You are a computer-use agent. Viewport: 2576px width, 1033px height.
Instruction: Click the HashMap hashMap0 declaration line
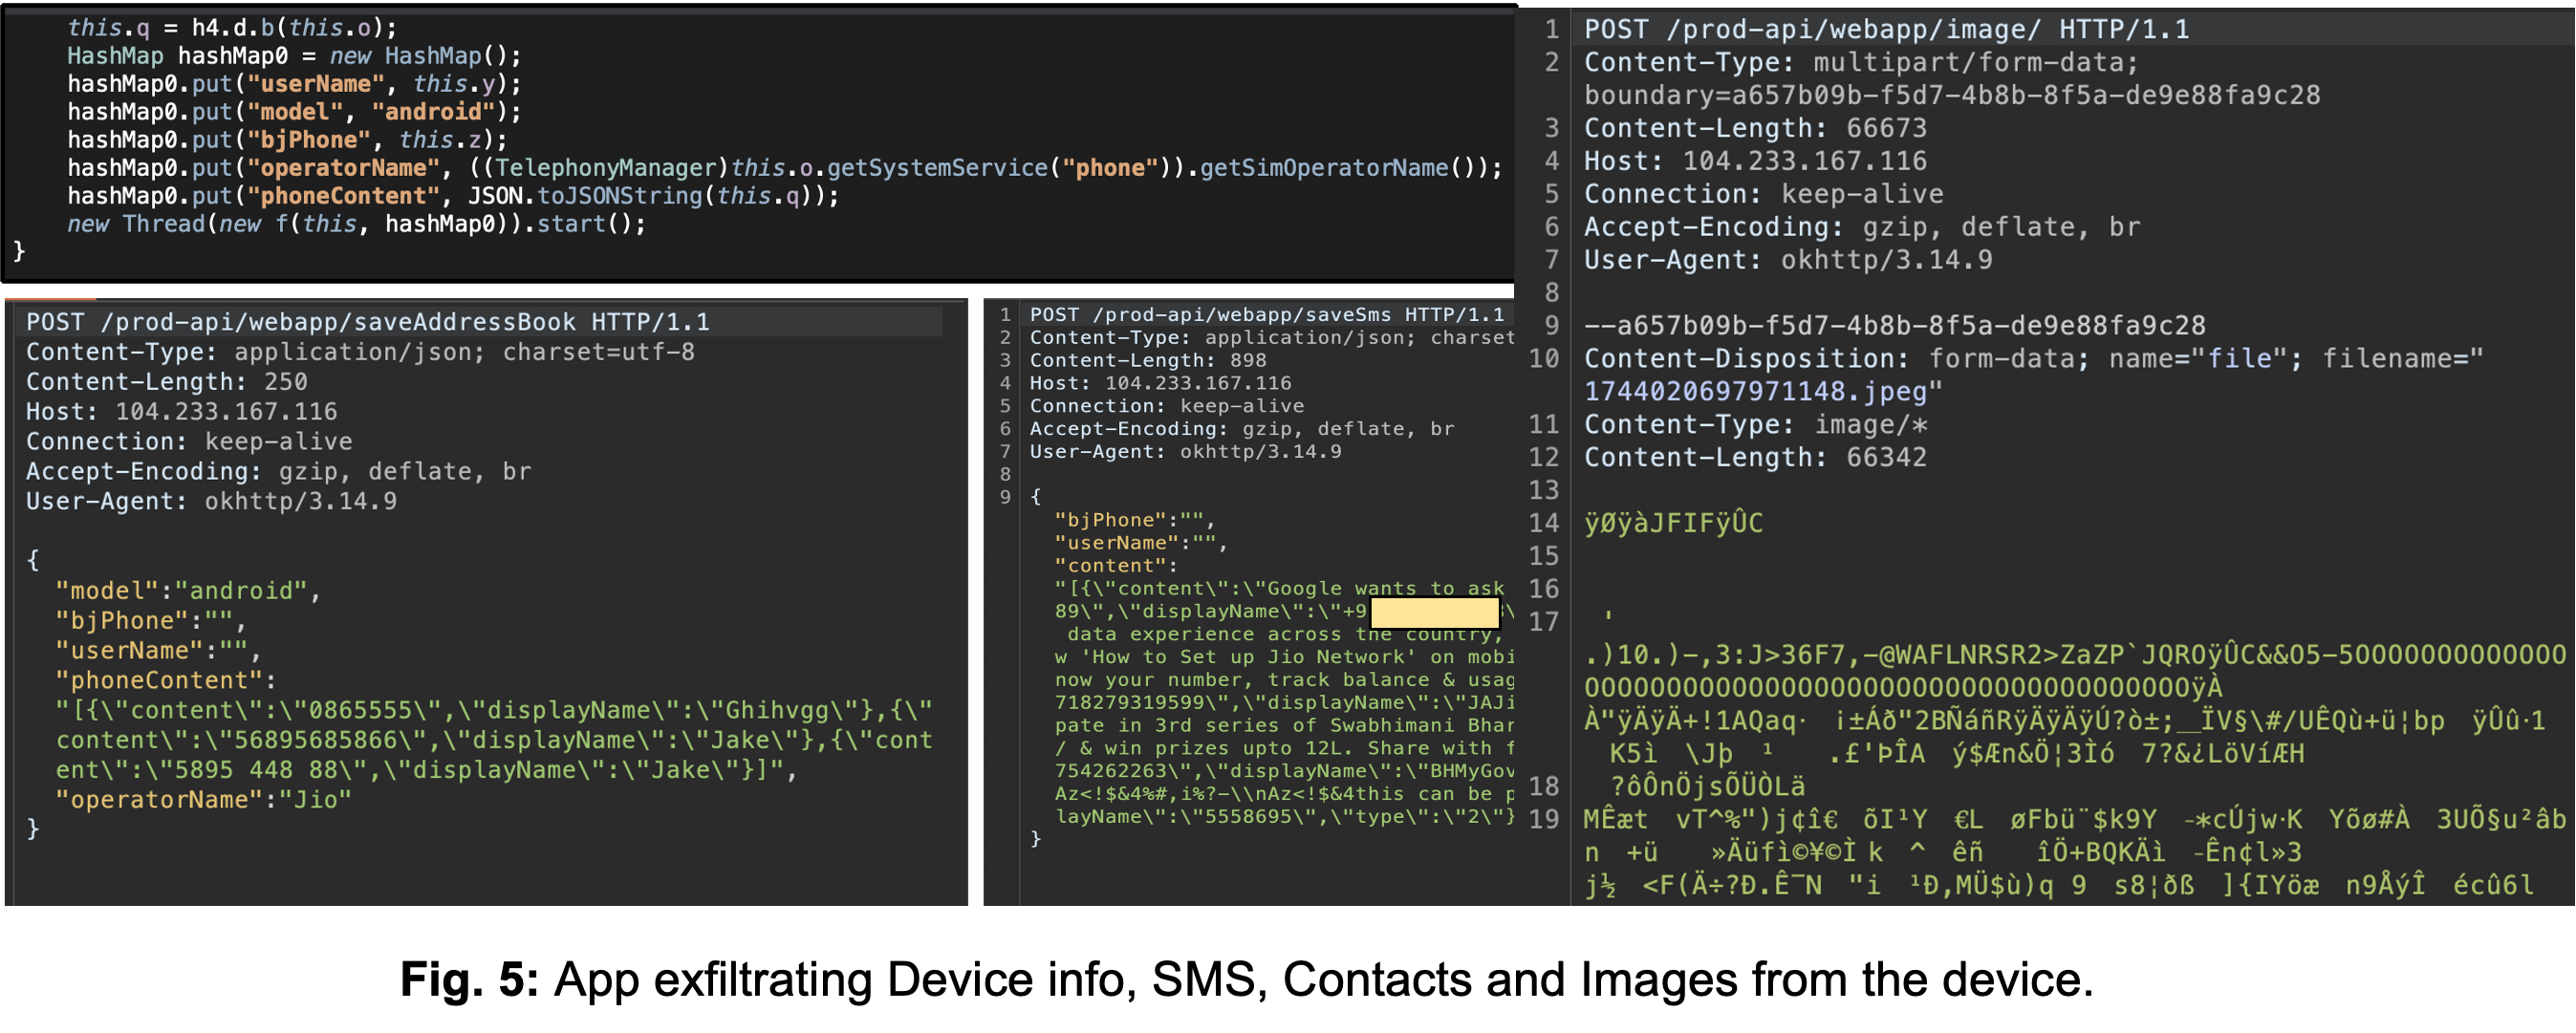pyautogui.click(x=293, y=56)
